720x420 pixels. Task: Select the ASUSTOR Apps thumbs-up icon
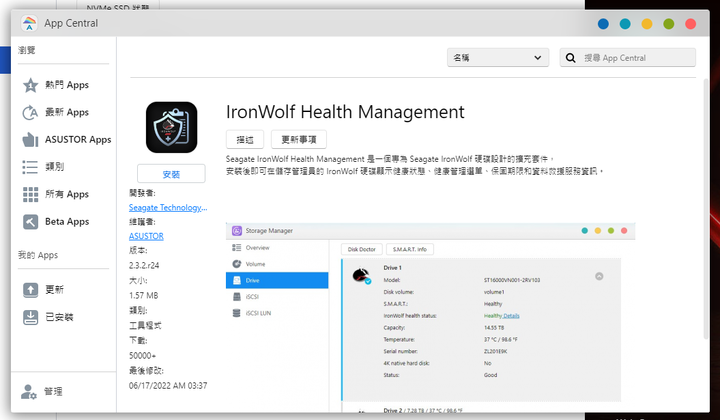[30, 140]
